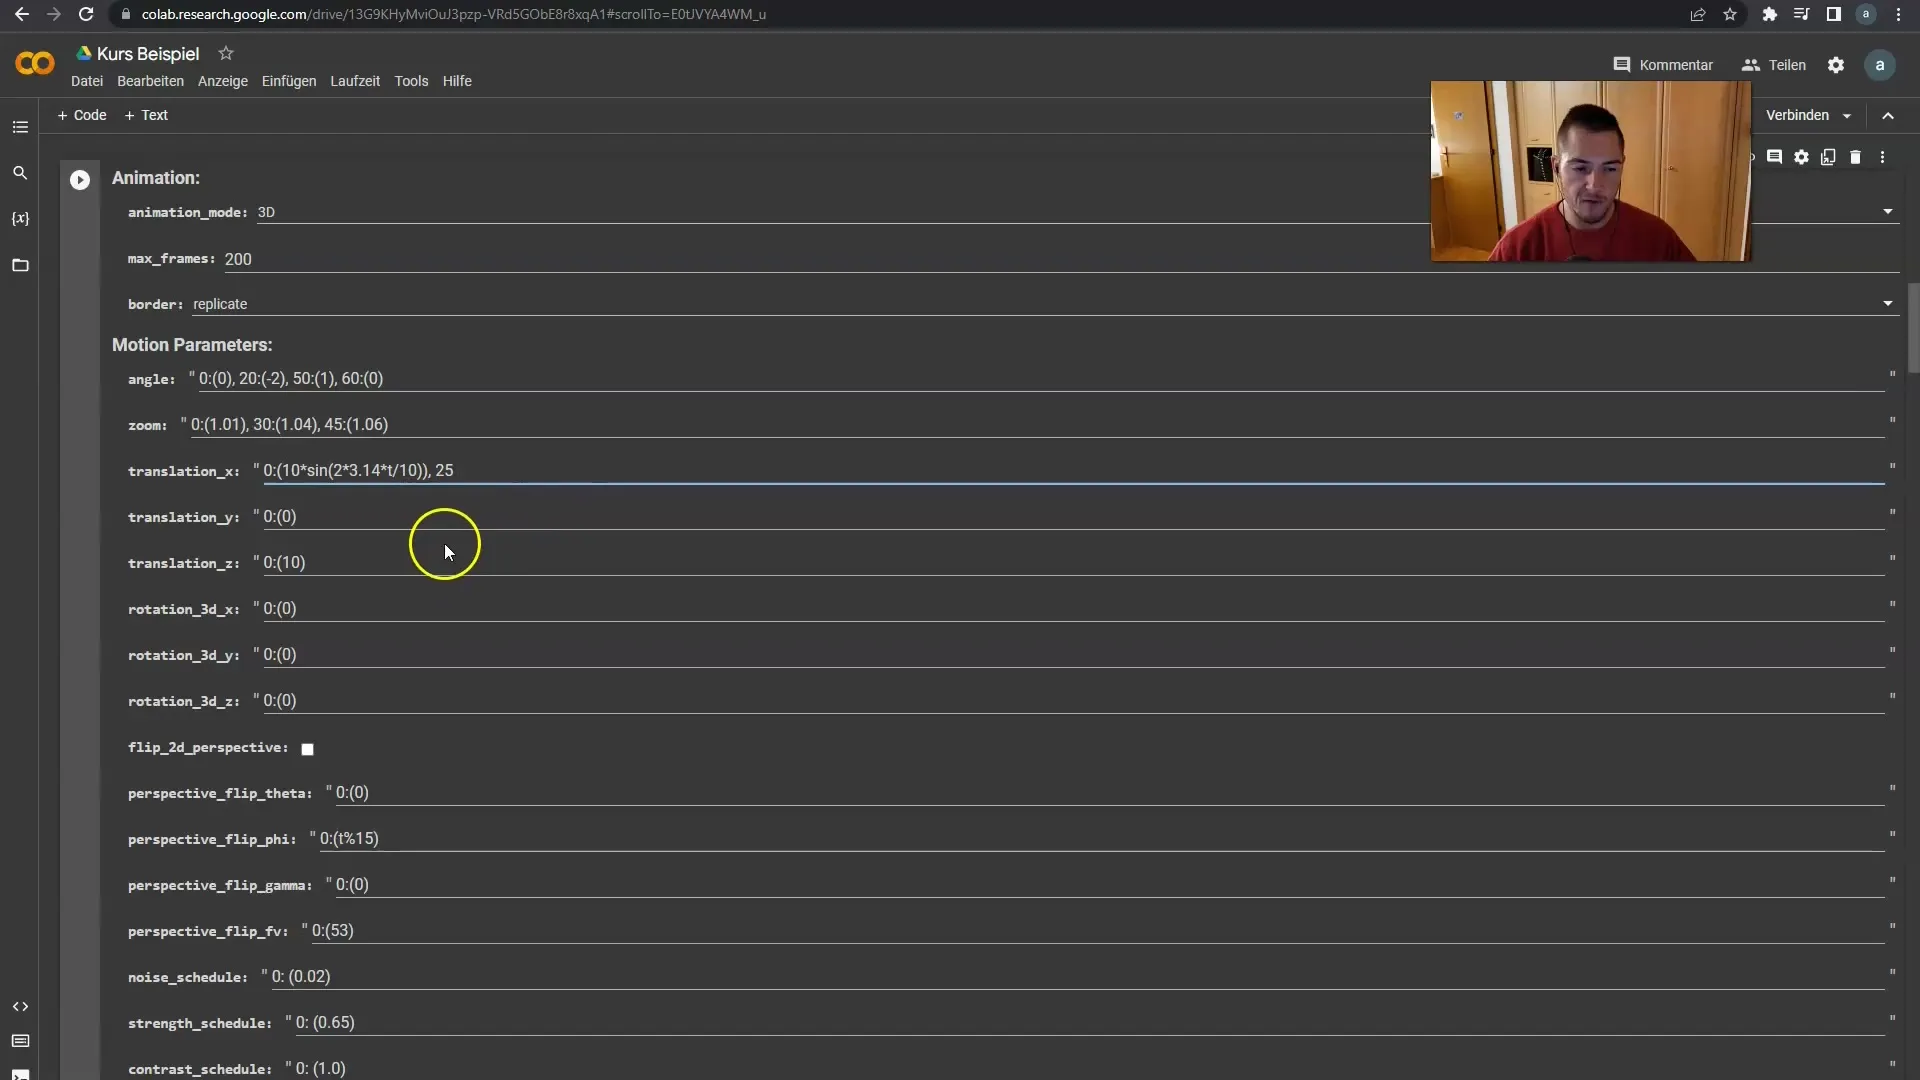The width and height of the screenshot is (1920, 1080).
Task: Open more cell actions menu
Action: point(1883,157)
